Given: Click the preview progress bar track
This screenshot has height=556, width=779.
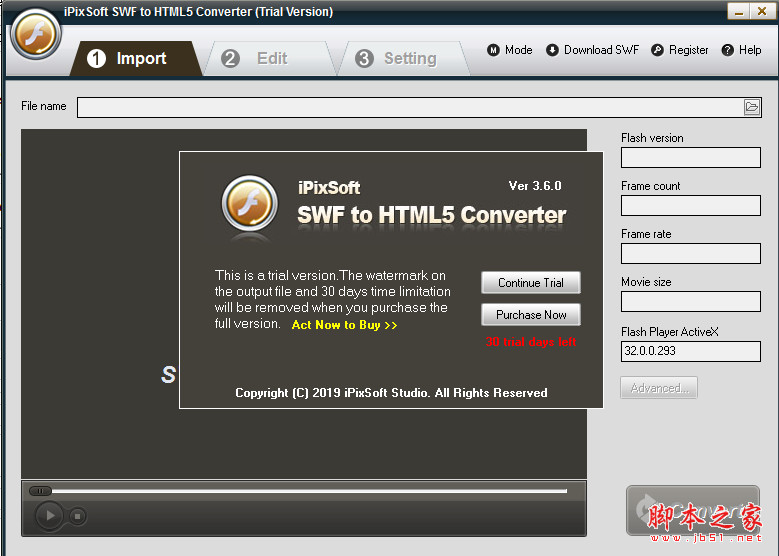Looking at the screenshot, I should [309, 491].
